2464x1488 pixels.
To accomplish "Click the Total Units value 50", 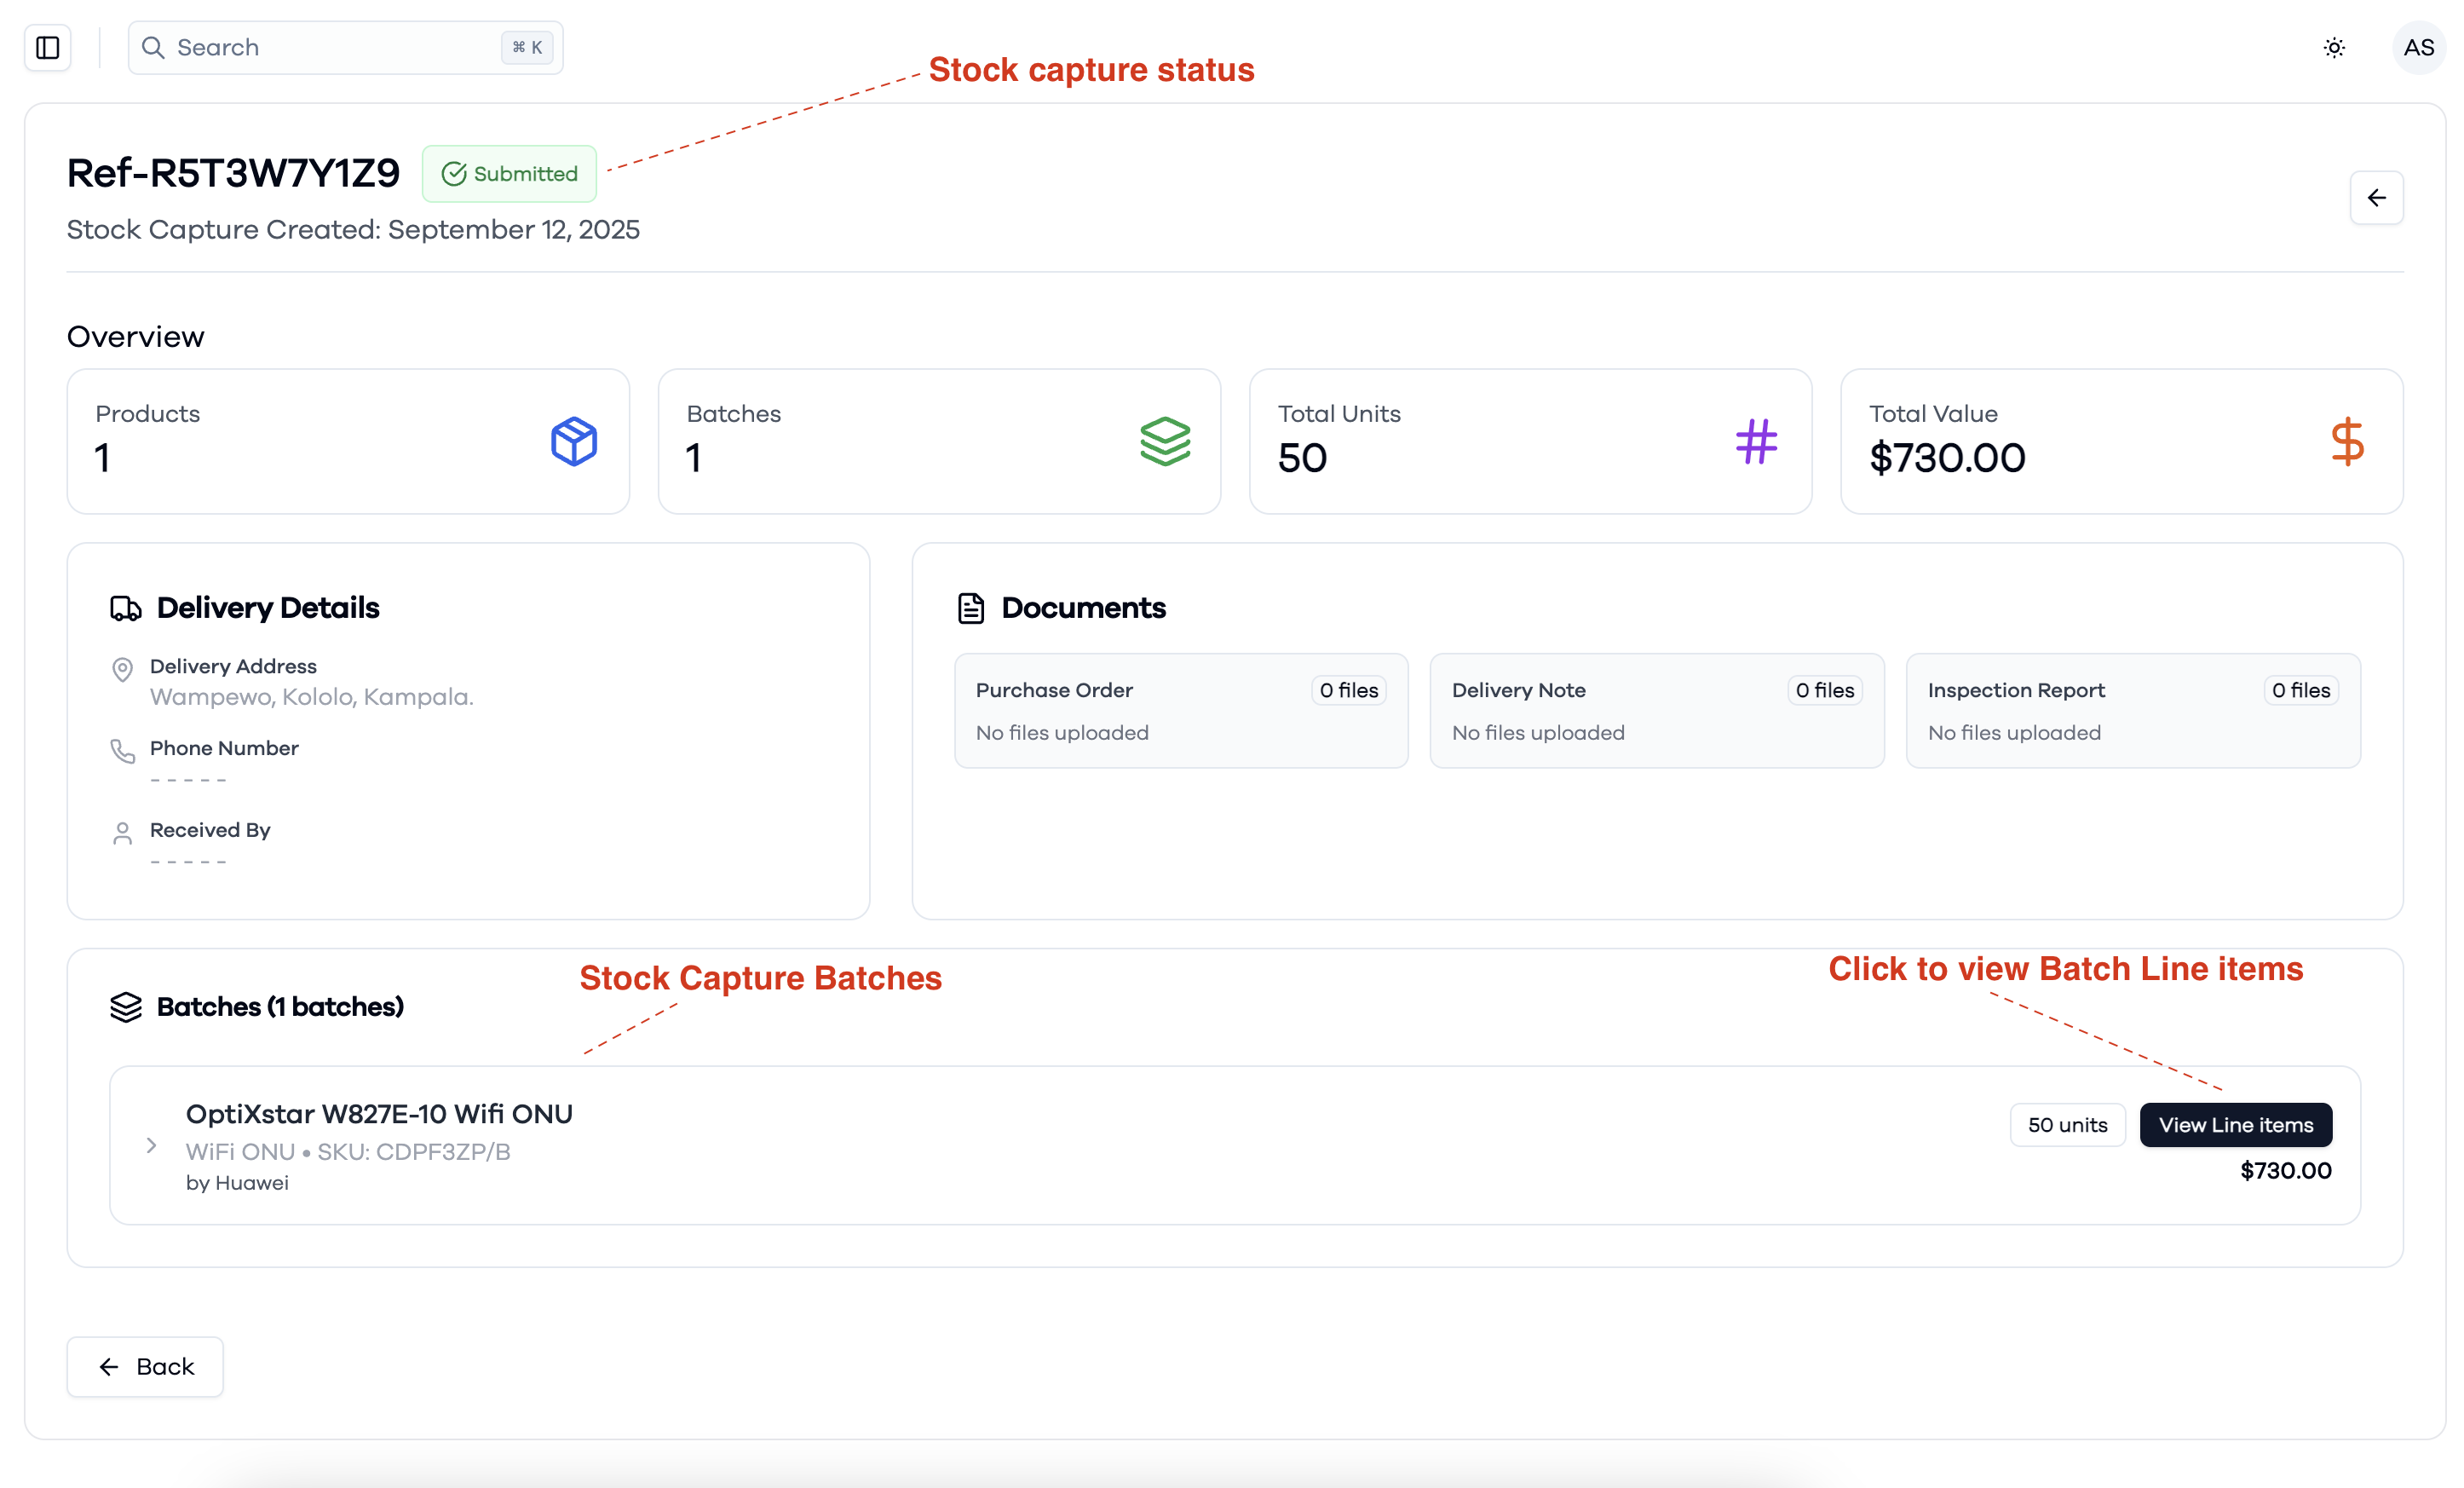I will 1302,458.
